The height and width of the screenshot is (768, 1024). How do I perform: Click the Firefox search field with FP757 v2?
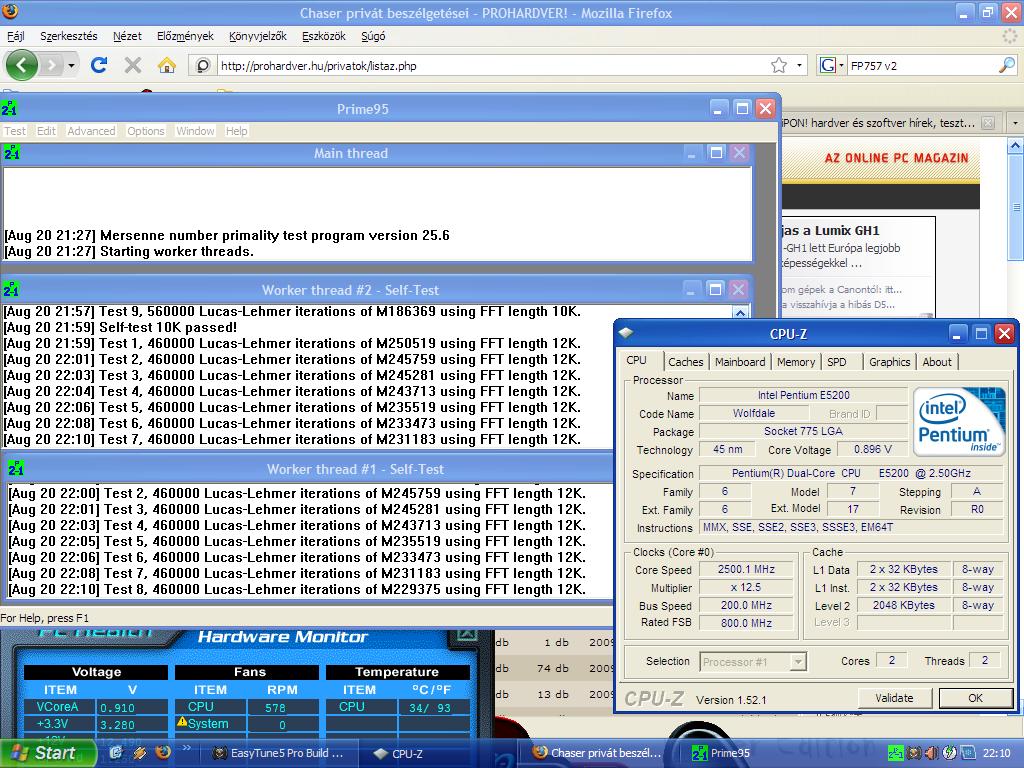(922, 65)
